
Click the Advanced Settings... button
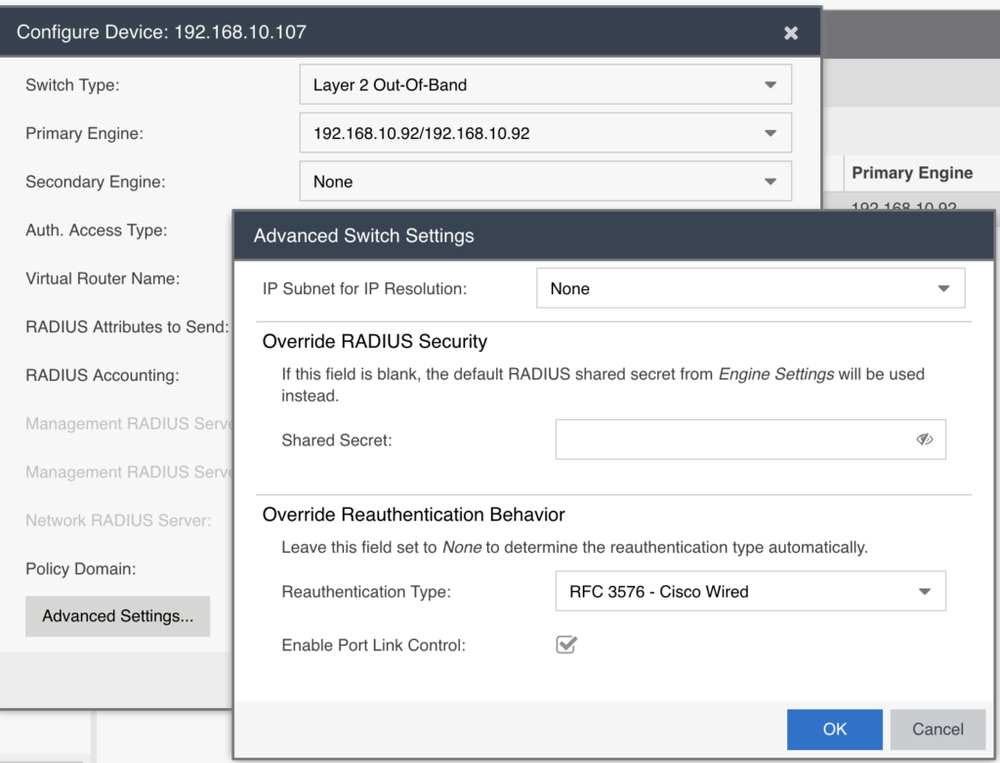[x=117, y=616]
